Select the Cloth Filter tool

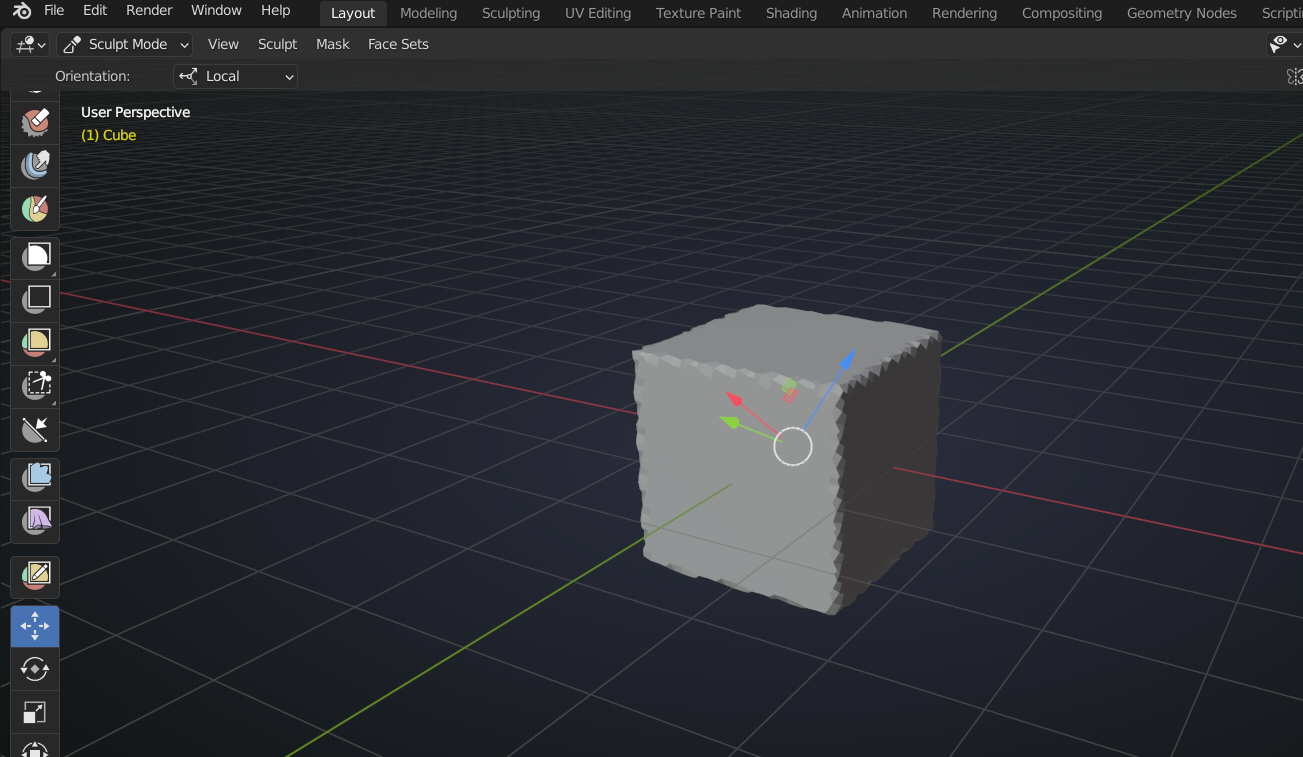click(35, 520)
